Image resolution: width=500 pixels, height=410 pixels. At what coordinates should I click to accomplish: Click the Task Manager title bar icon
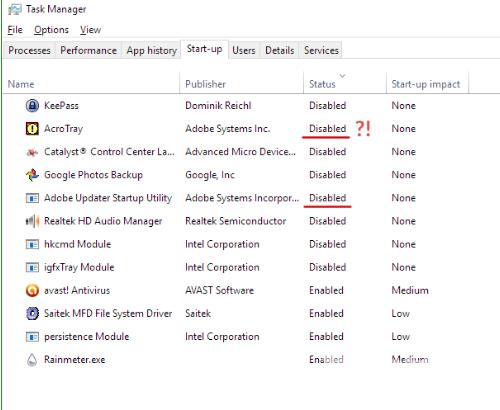15,9
